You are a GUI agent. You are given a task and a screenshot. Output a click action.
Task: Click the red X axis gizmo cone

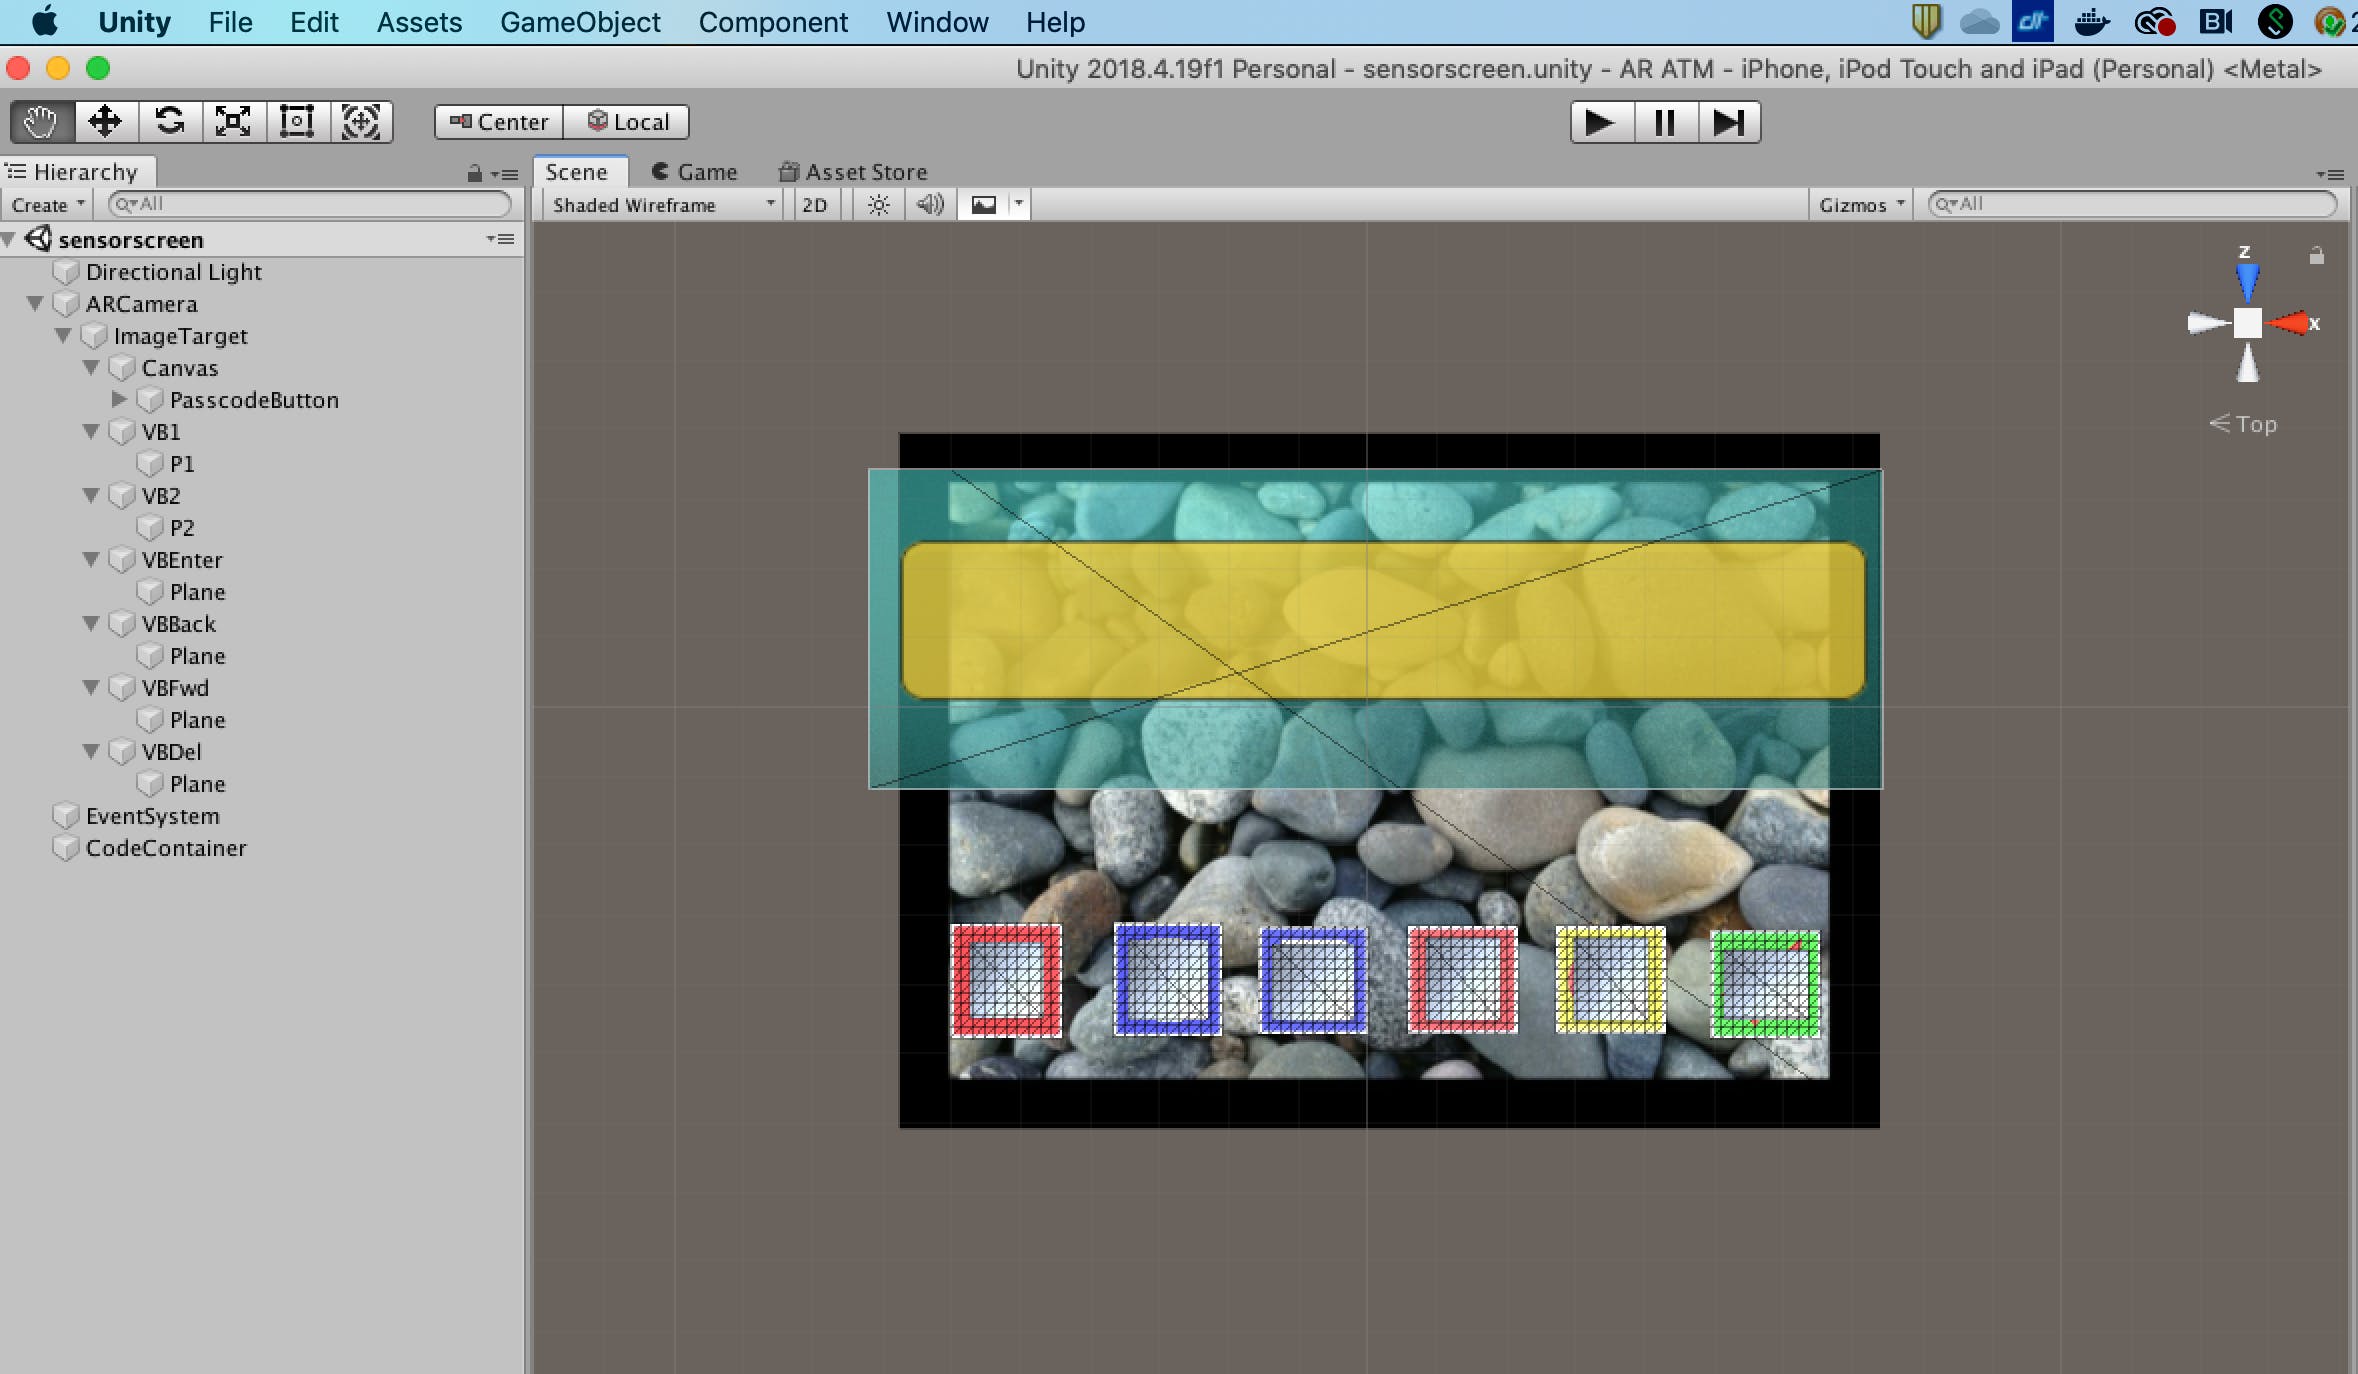tap(2288, 323)
